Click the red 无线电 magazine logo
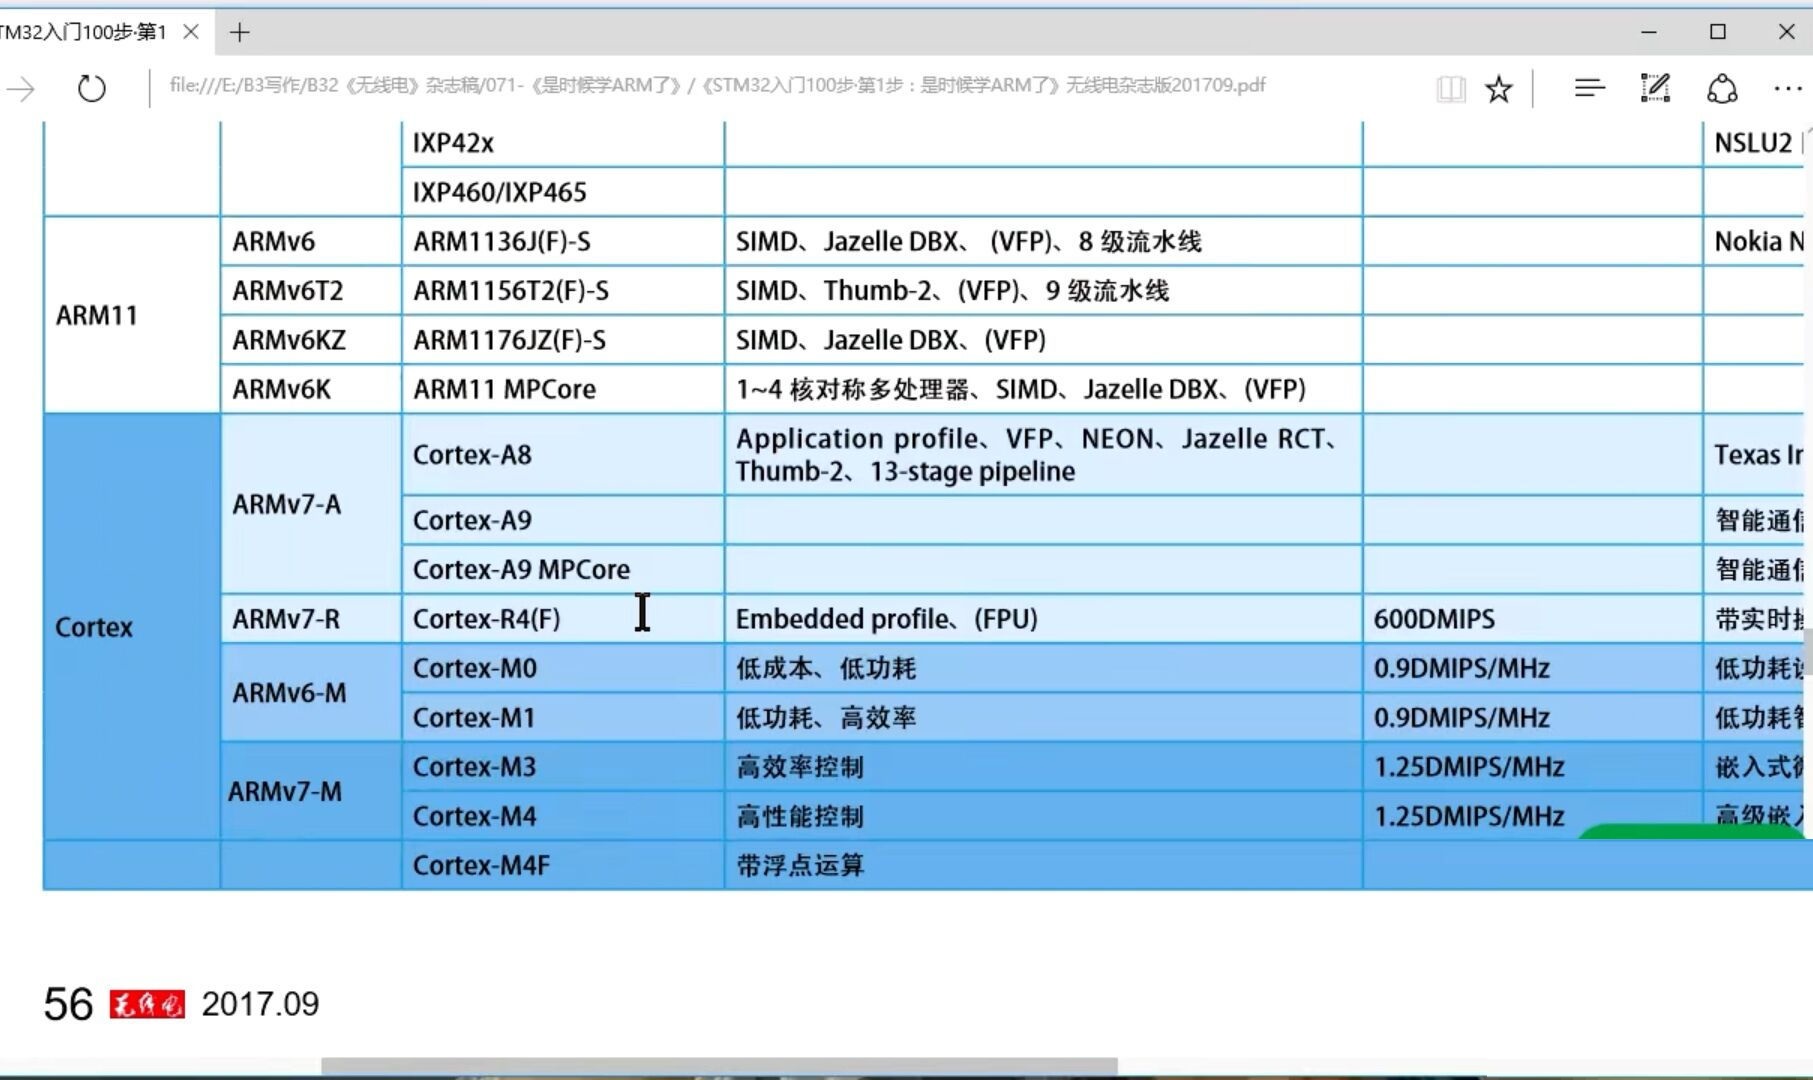 coord(147,1005)
